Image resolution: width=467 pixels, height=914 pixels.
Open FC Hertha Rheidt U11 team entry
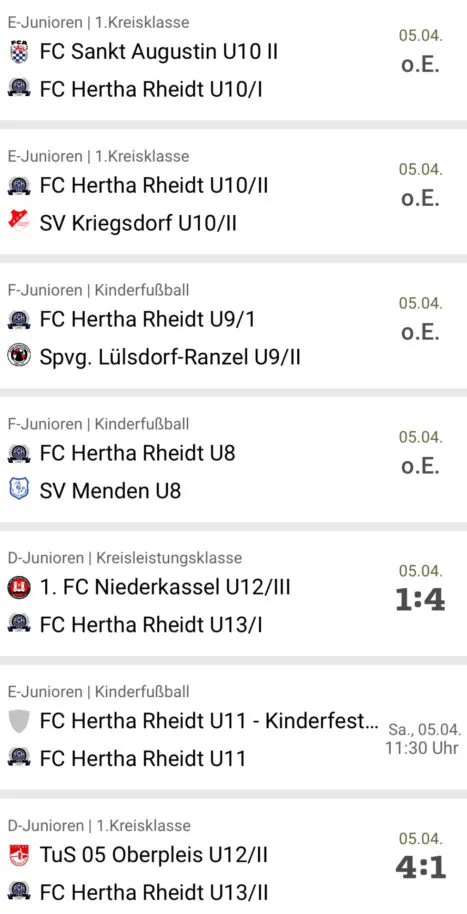143,758
